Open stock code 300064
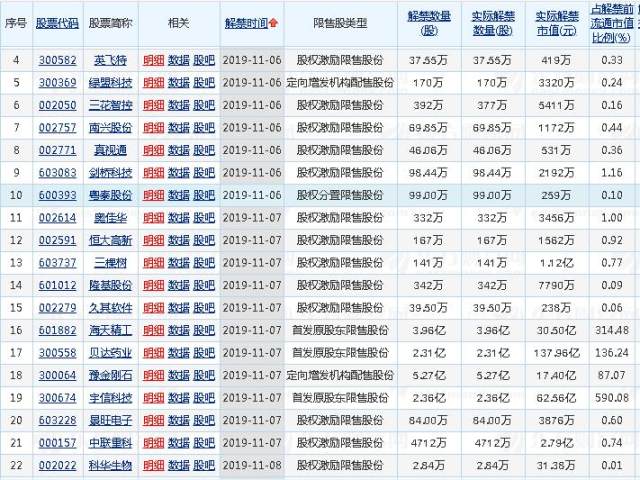 click(x=58, y=375)
